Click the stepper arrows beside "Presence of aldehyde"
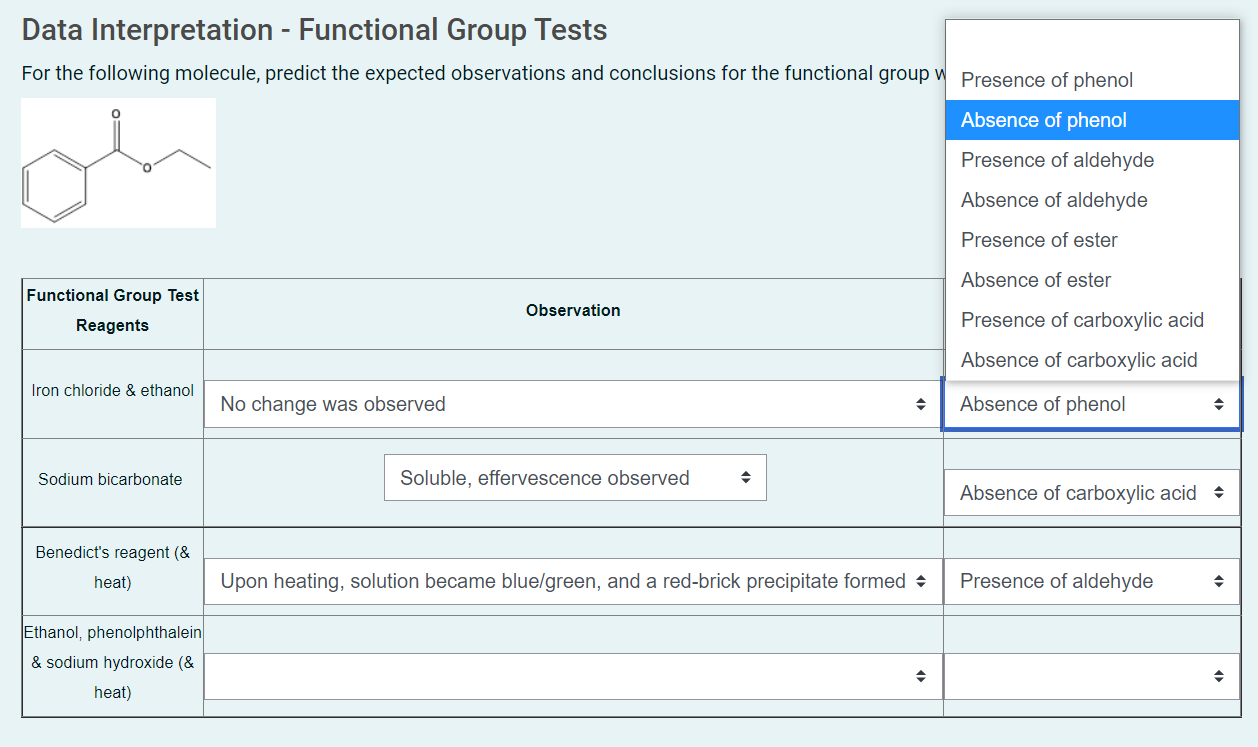The width and height of the screenshot is (1258, 747). [x=1219, y=581]
